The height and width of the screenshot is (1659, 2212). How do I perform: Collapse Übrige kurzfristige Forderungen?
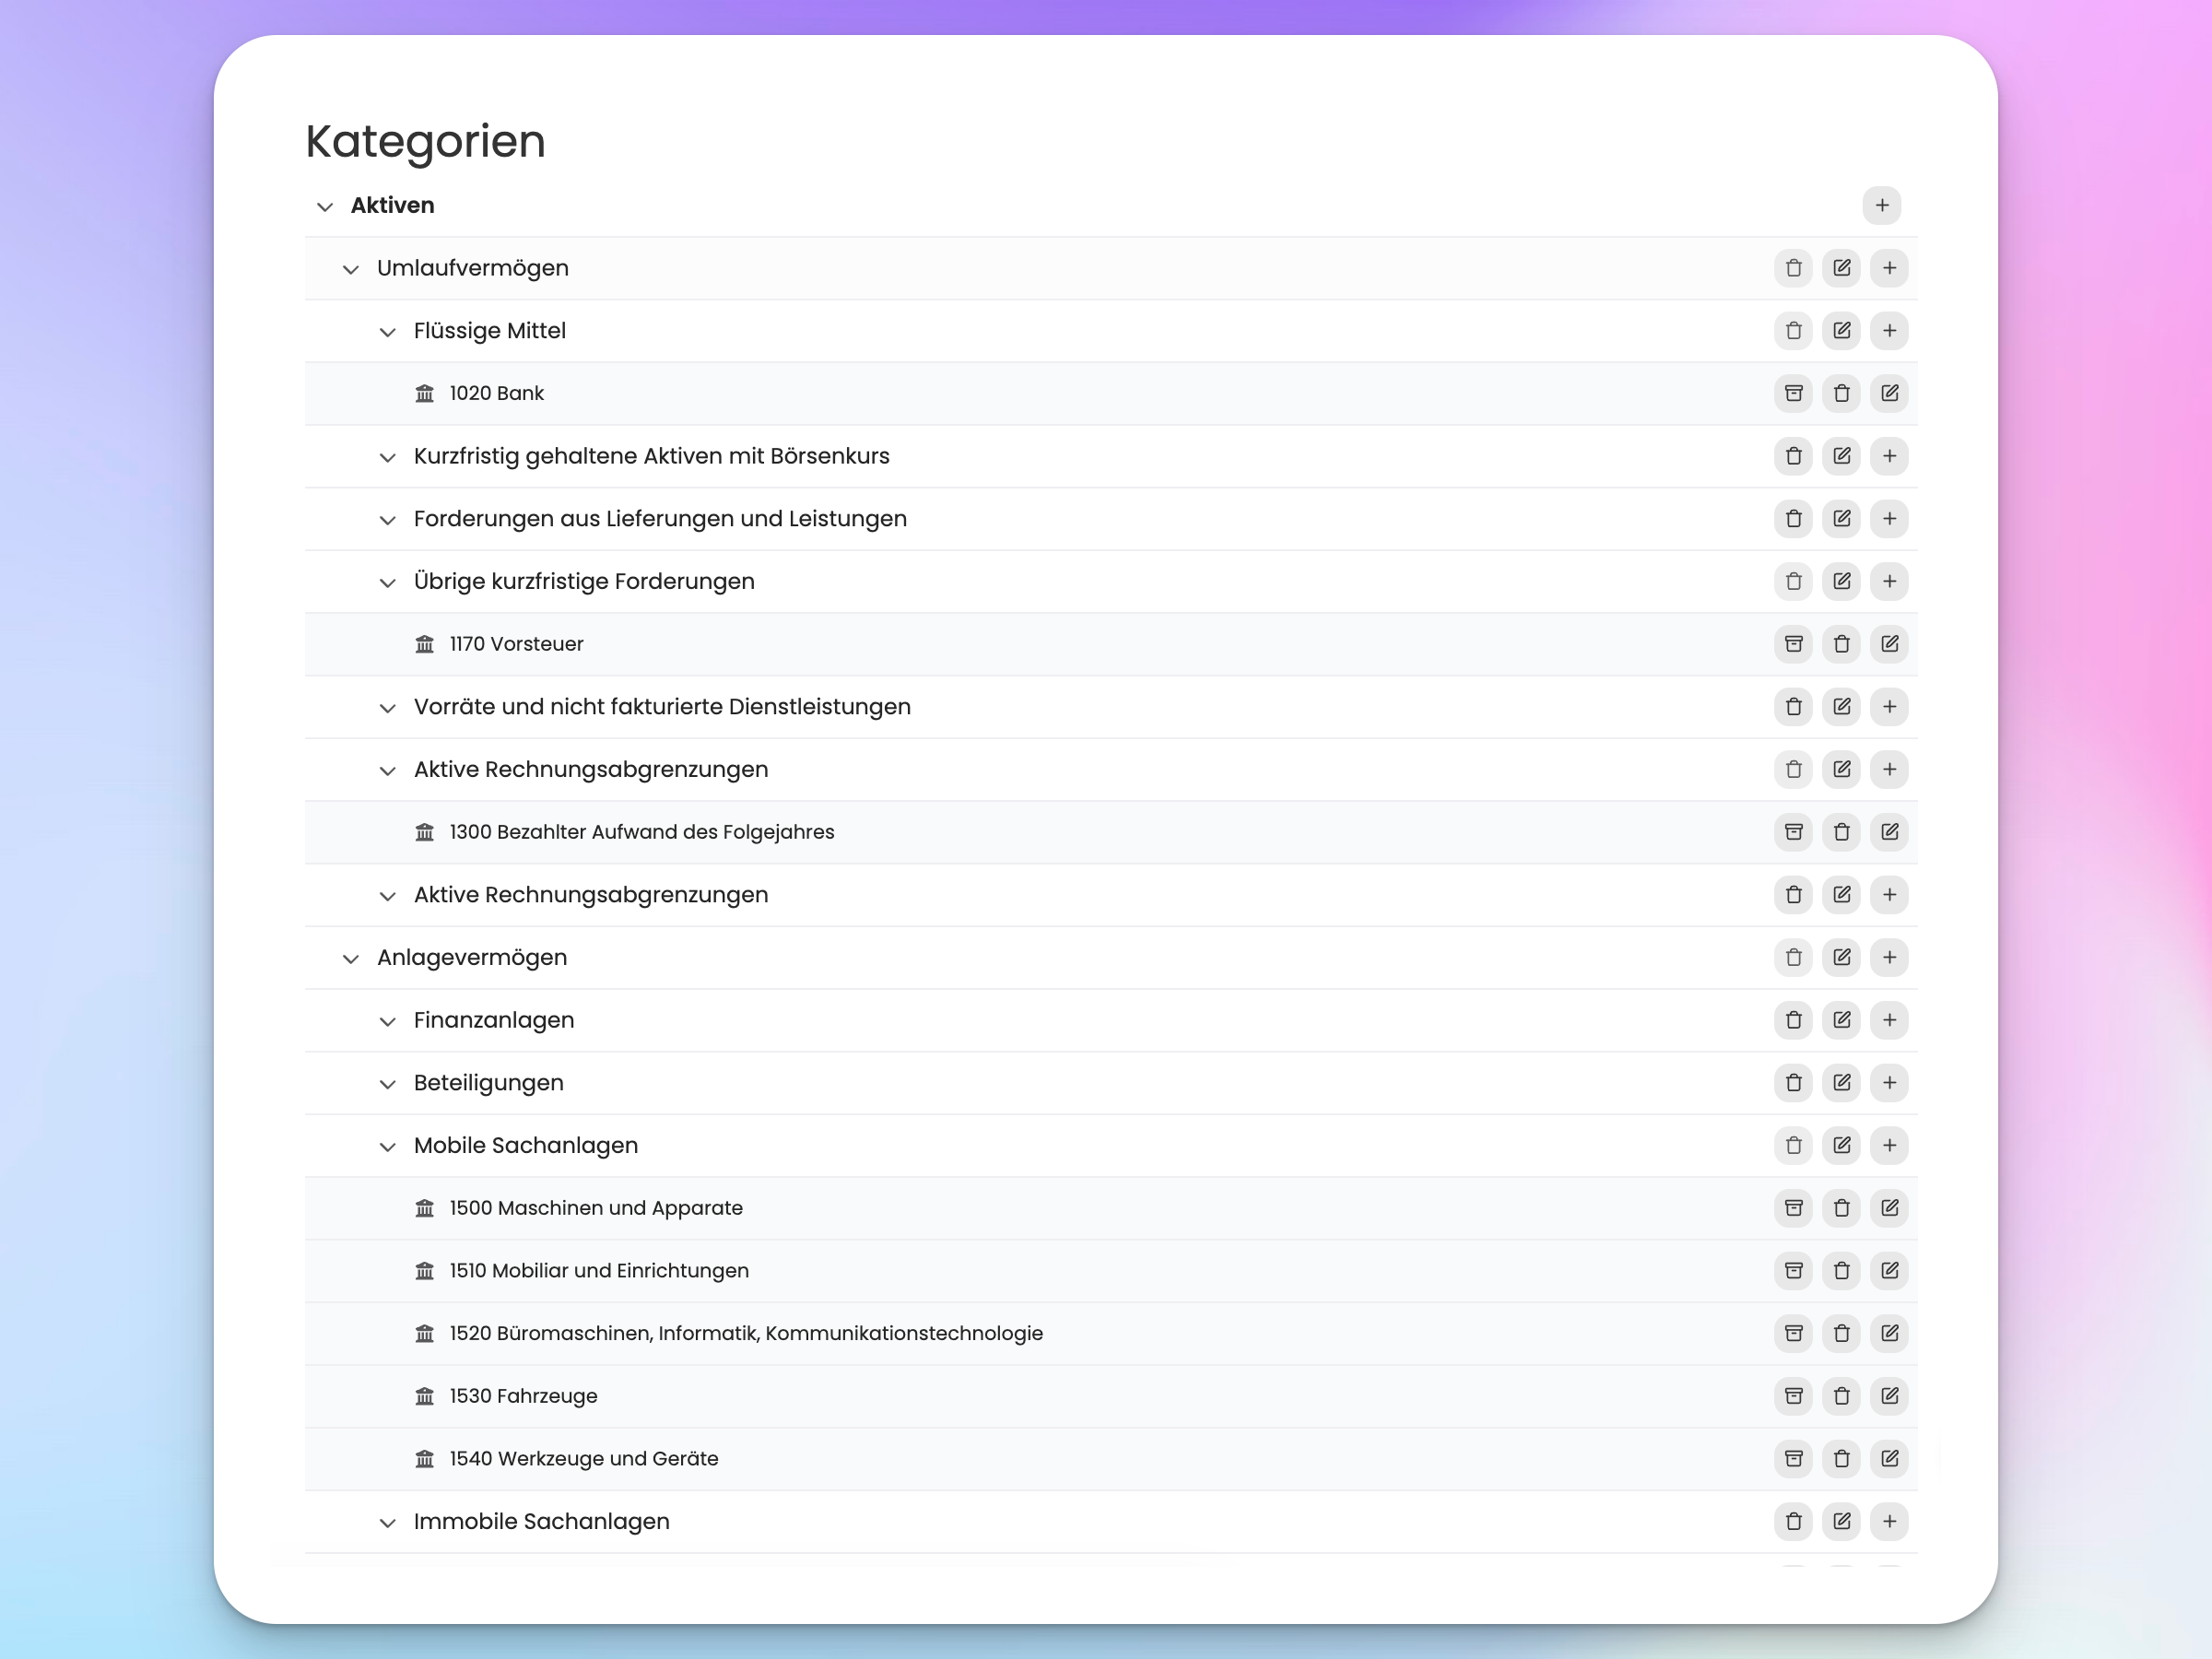click(388, 582)
